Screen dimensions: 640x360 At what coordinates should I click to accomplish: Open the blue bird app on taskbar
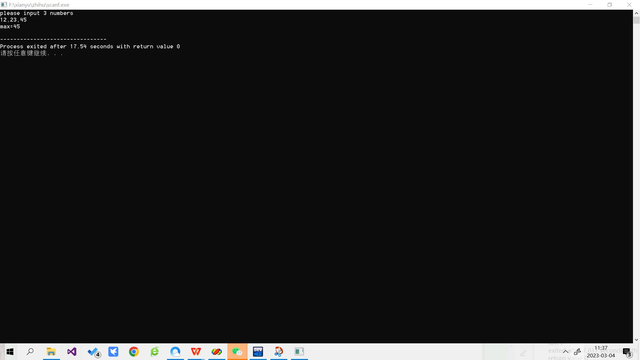tap(113, 351)
